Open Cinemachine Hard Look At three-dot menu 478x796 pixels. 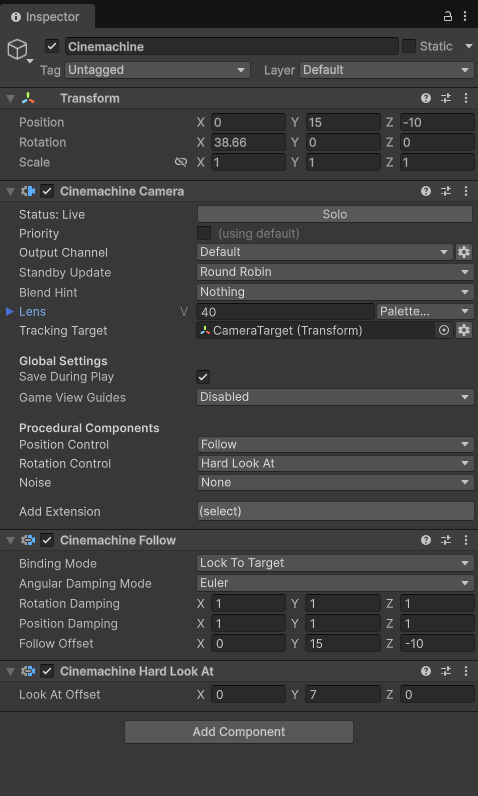click(466, 671)
